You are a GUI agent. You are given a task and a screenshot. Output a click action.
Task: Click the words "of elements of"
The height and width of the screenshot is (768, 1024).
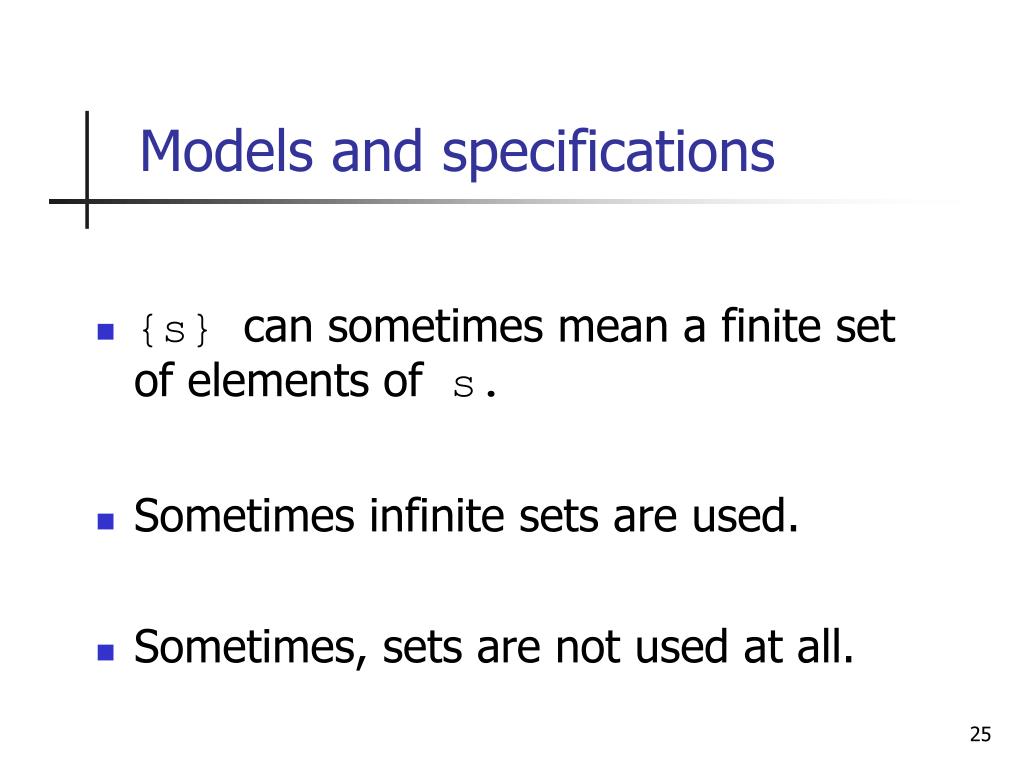click(279, 380)
